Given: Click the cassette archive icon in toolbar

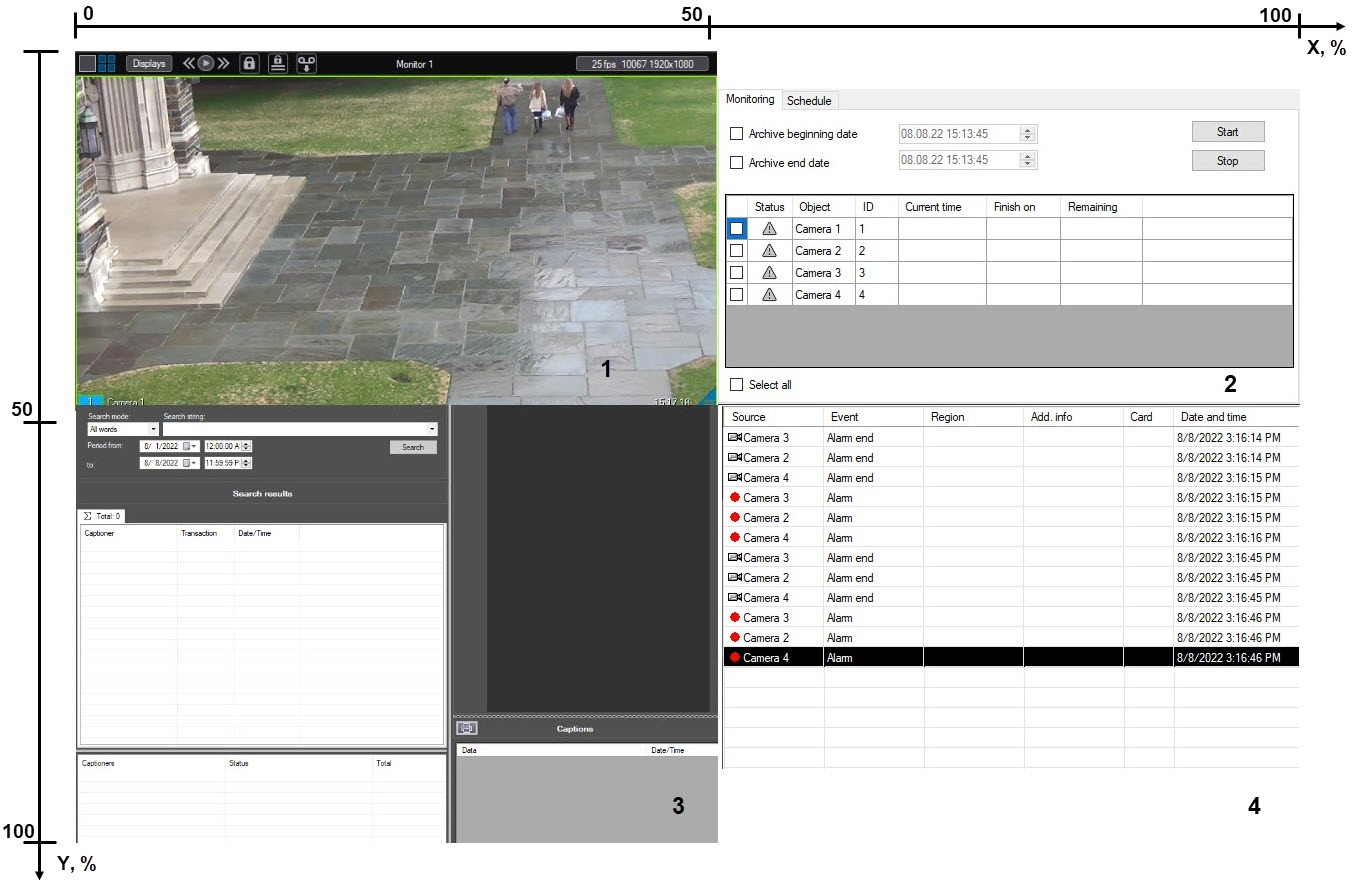Looking at the screenshot, I should click(307, 63).
